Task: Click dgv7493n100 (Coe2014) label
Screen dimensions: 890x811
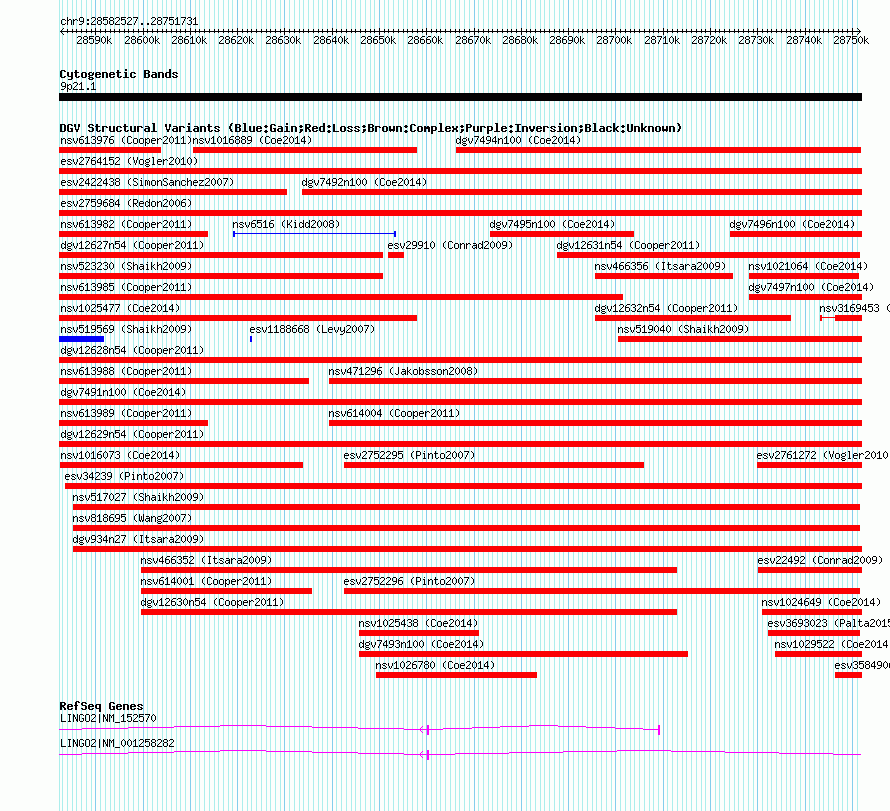Action: point(421,644)
